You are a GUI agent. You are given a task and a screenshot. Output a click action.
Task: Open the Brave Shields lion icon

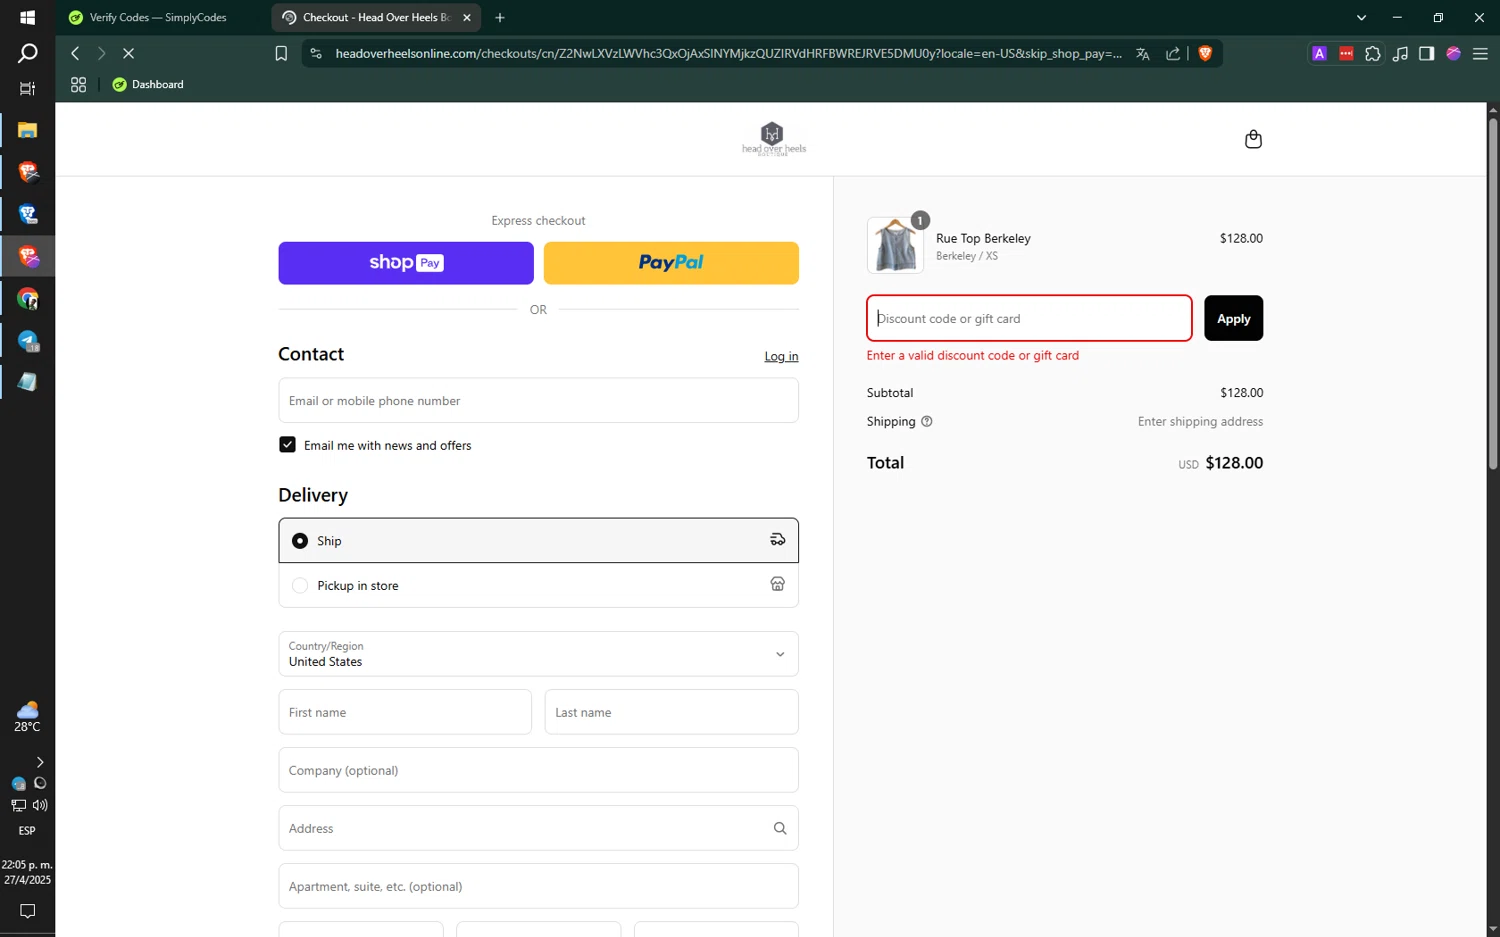pyautogui.click(x=1204, y=54)
